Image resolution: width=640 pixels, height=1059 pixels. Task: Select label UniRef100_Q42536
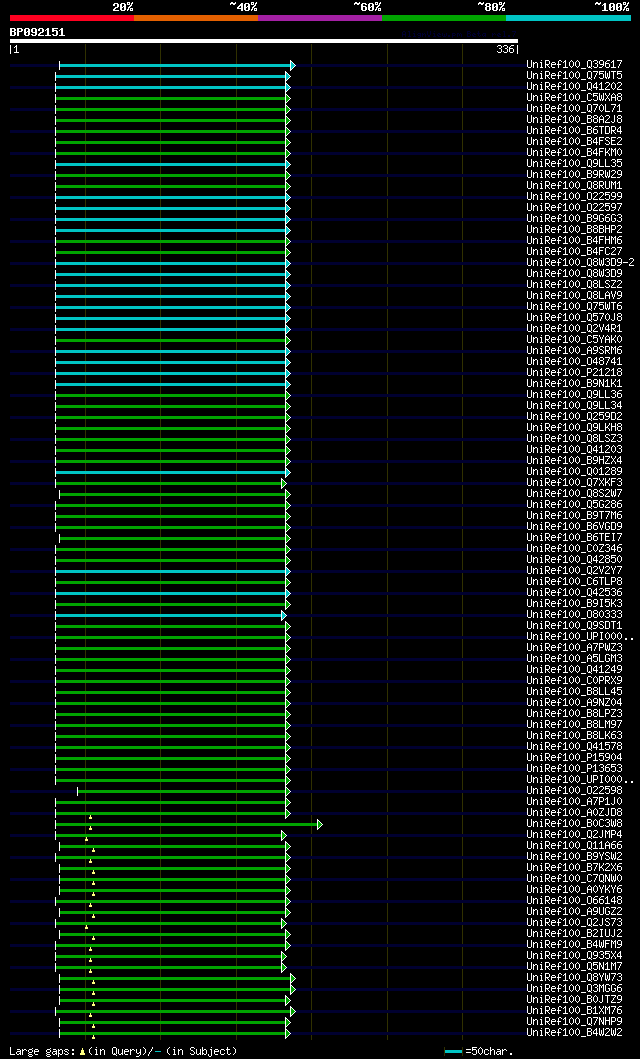(x=574, y=592)
